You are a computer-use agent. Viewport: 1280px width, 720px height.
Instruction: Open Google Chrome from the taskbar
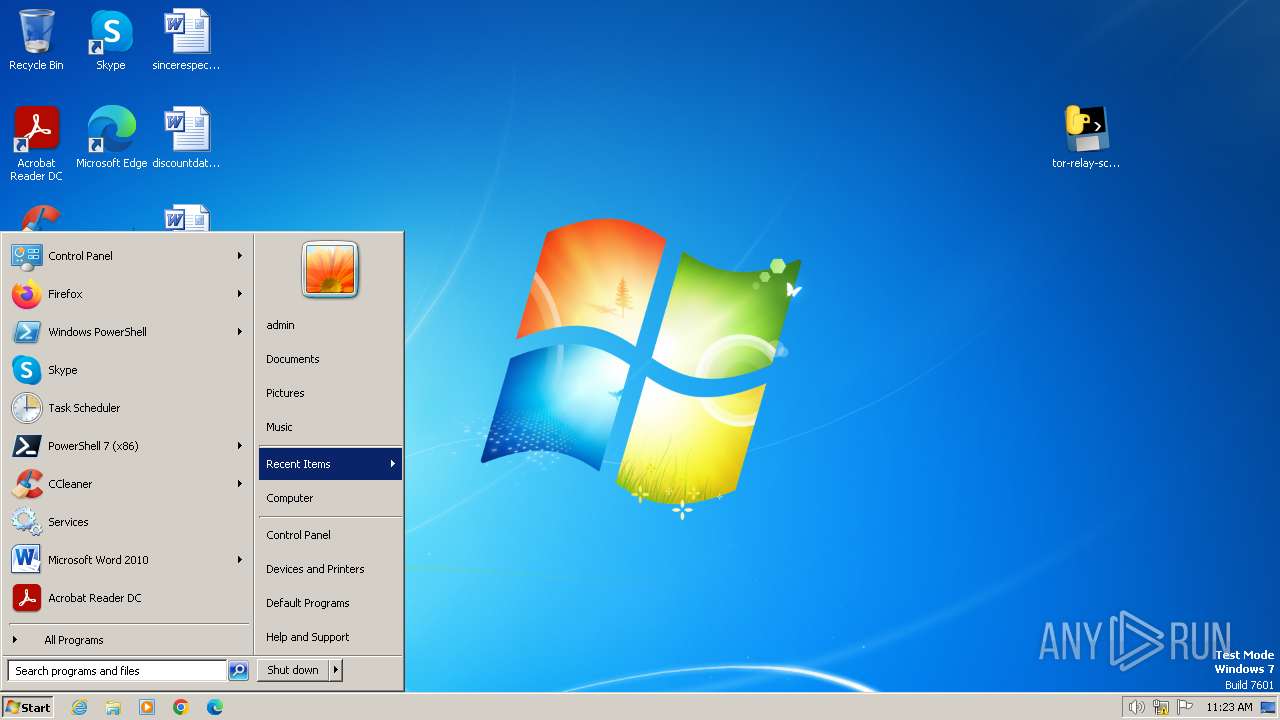pyautogui.click(x=181, y=707)
